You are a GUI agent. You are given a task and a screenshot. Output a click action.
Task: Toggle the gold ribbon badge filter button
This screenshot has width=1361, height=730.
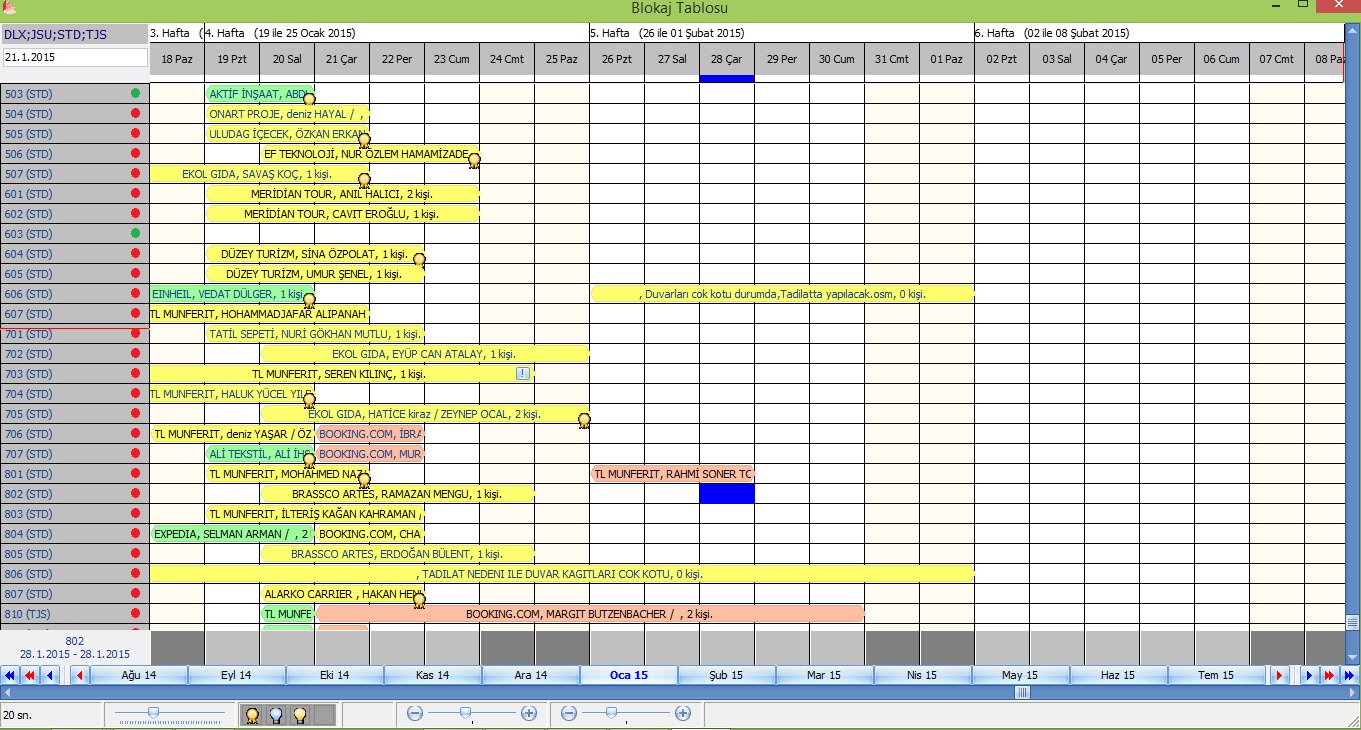(x=252, y=715)
